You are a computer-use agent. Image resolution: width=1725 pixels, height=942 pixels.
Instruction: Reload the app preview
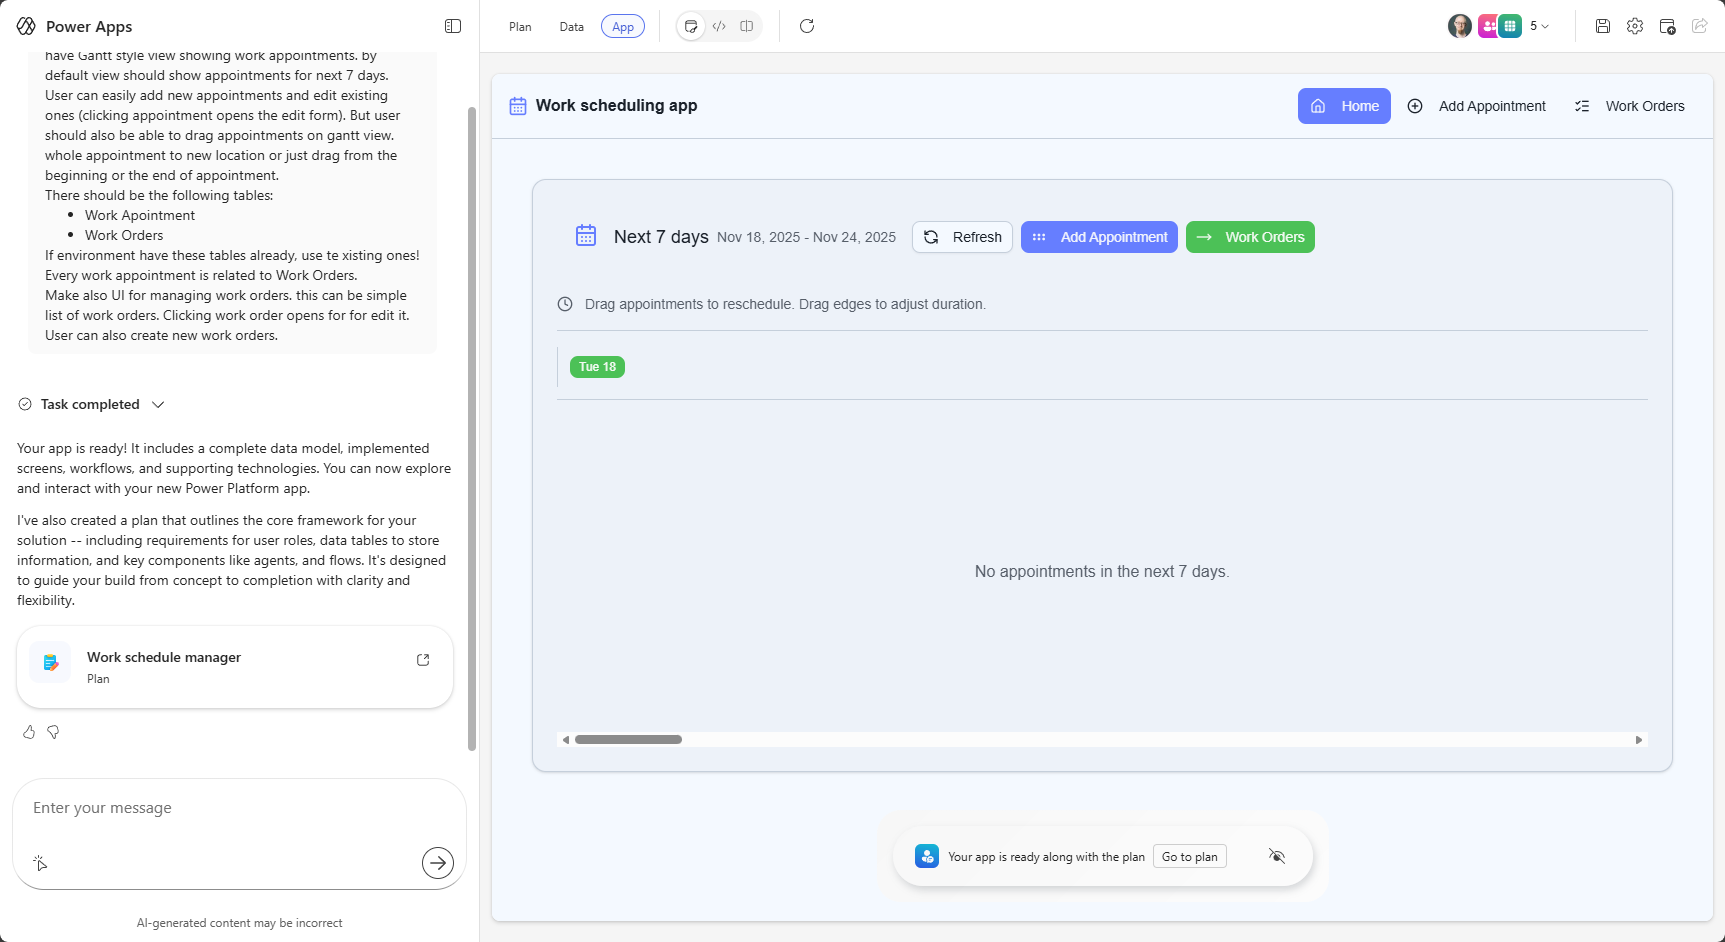pos(807,26)
